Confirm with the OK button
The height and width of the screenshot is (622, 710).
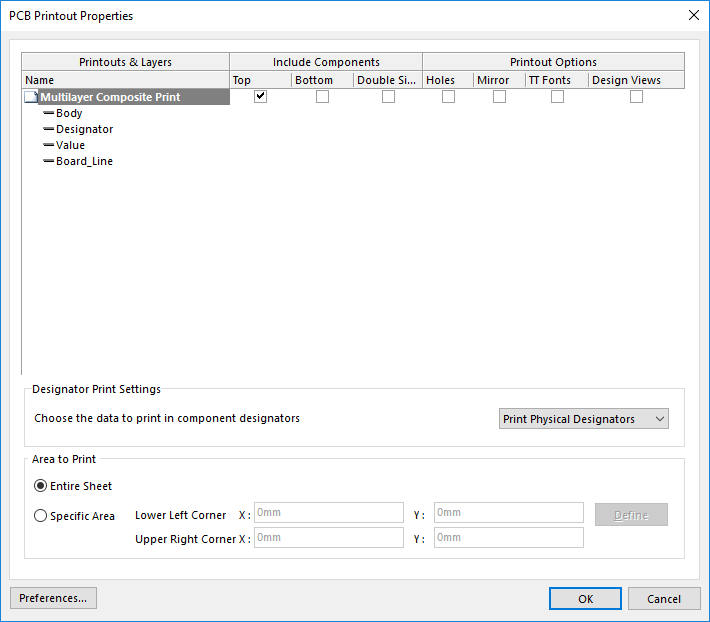tap(585, 598)
